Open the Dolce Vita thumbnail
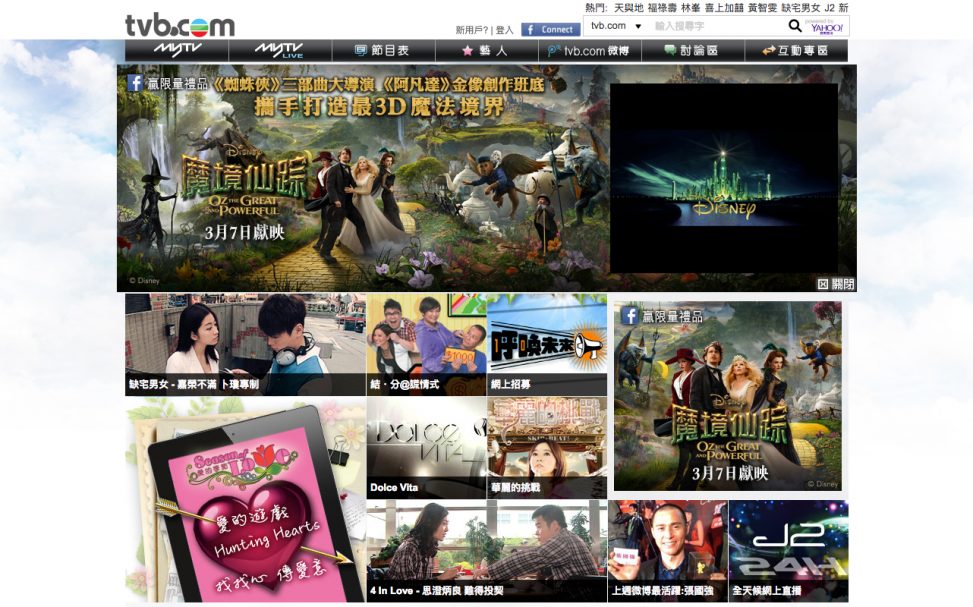973x607 pixels. coord(426,447)
